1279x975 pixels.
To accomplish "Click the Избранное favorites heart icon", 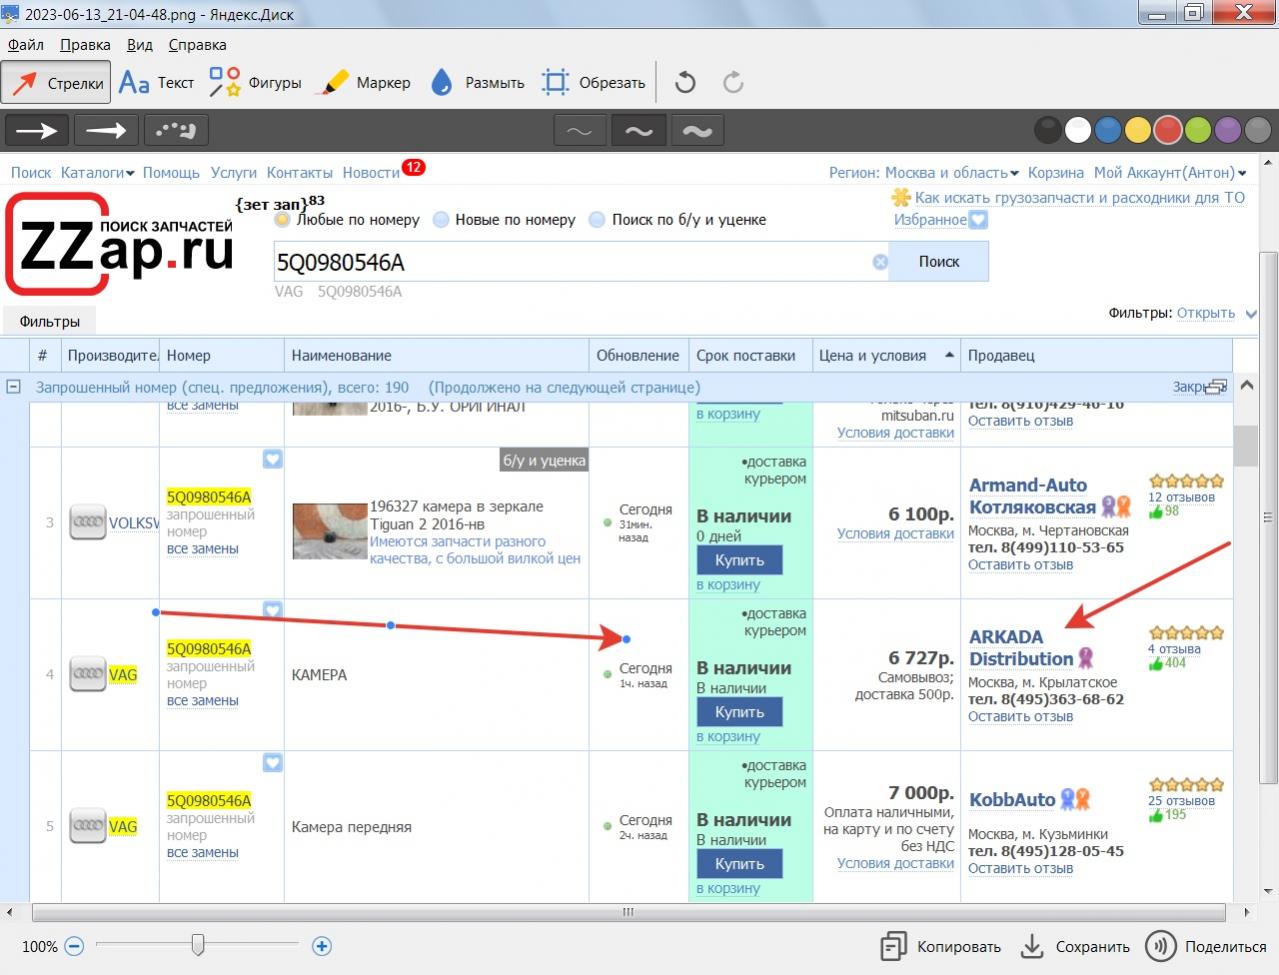I will [x=978, y=220].
